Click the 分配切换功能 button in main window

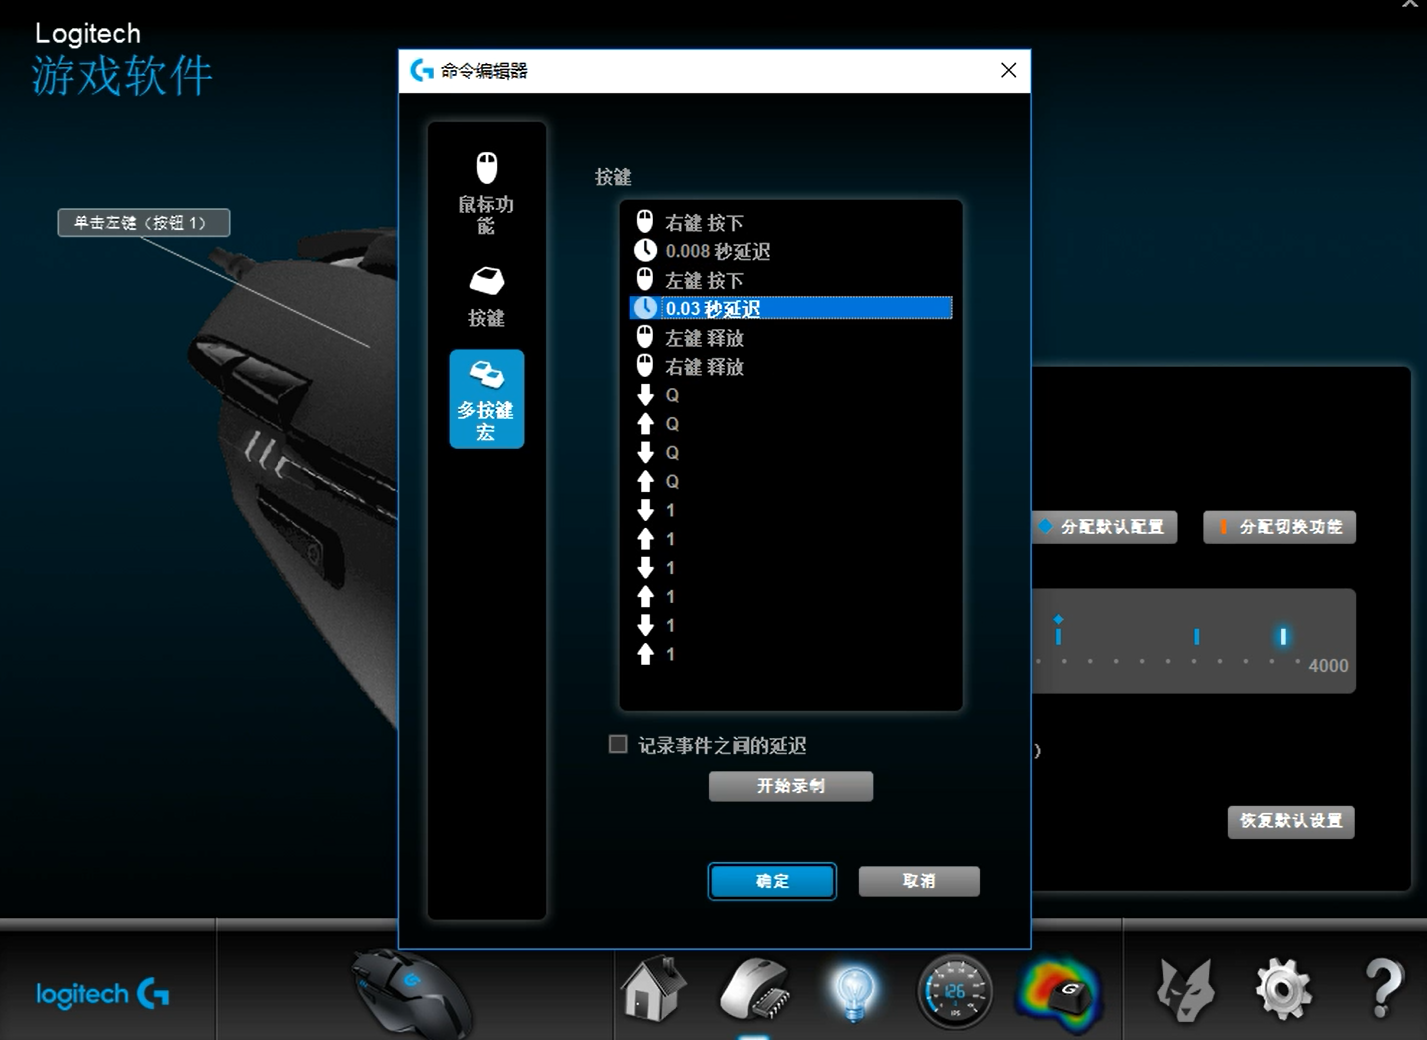pyautogui.click(x=1280, y=527)
